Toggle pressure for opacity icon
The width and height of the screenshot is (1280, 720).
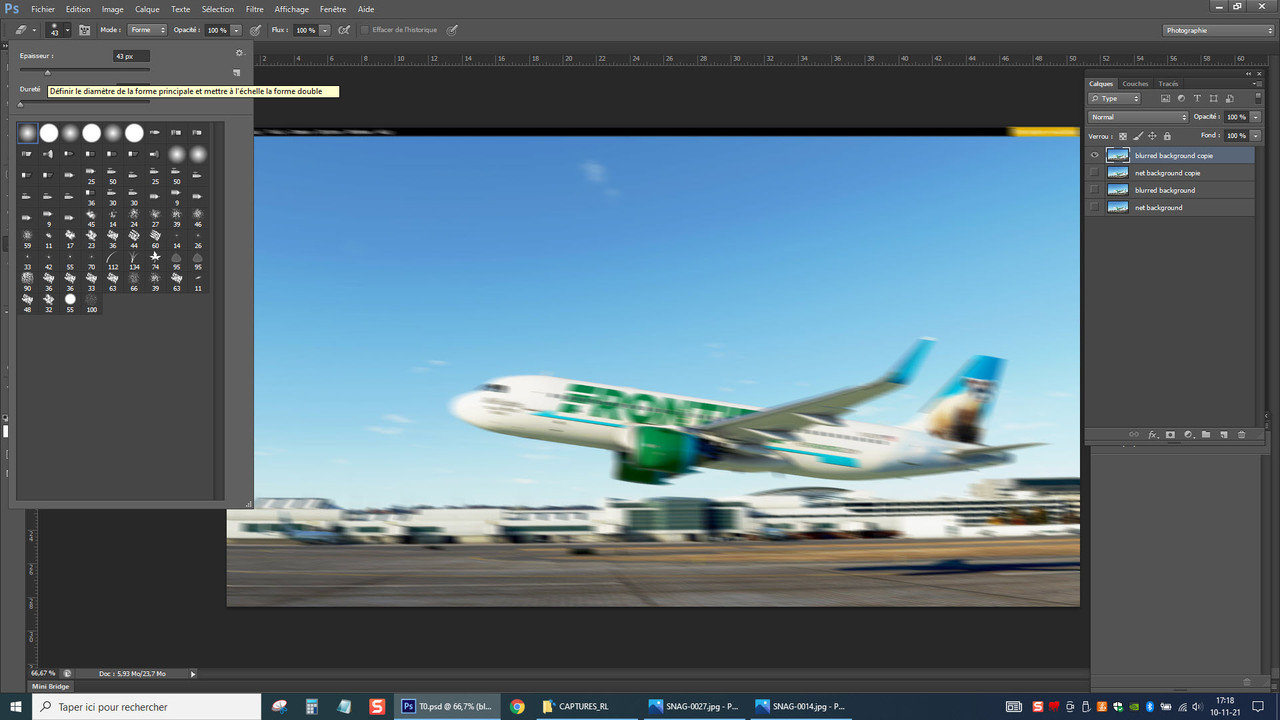[256, 30]
